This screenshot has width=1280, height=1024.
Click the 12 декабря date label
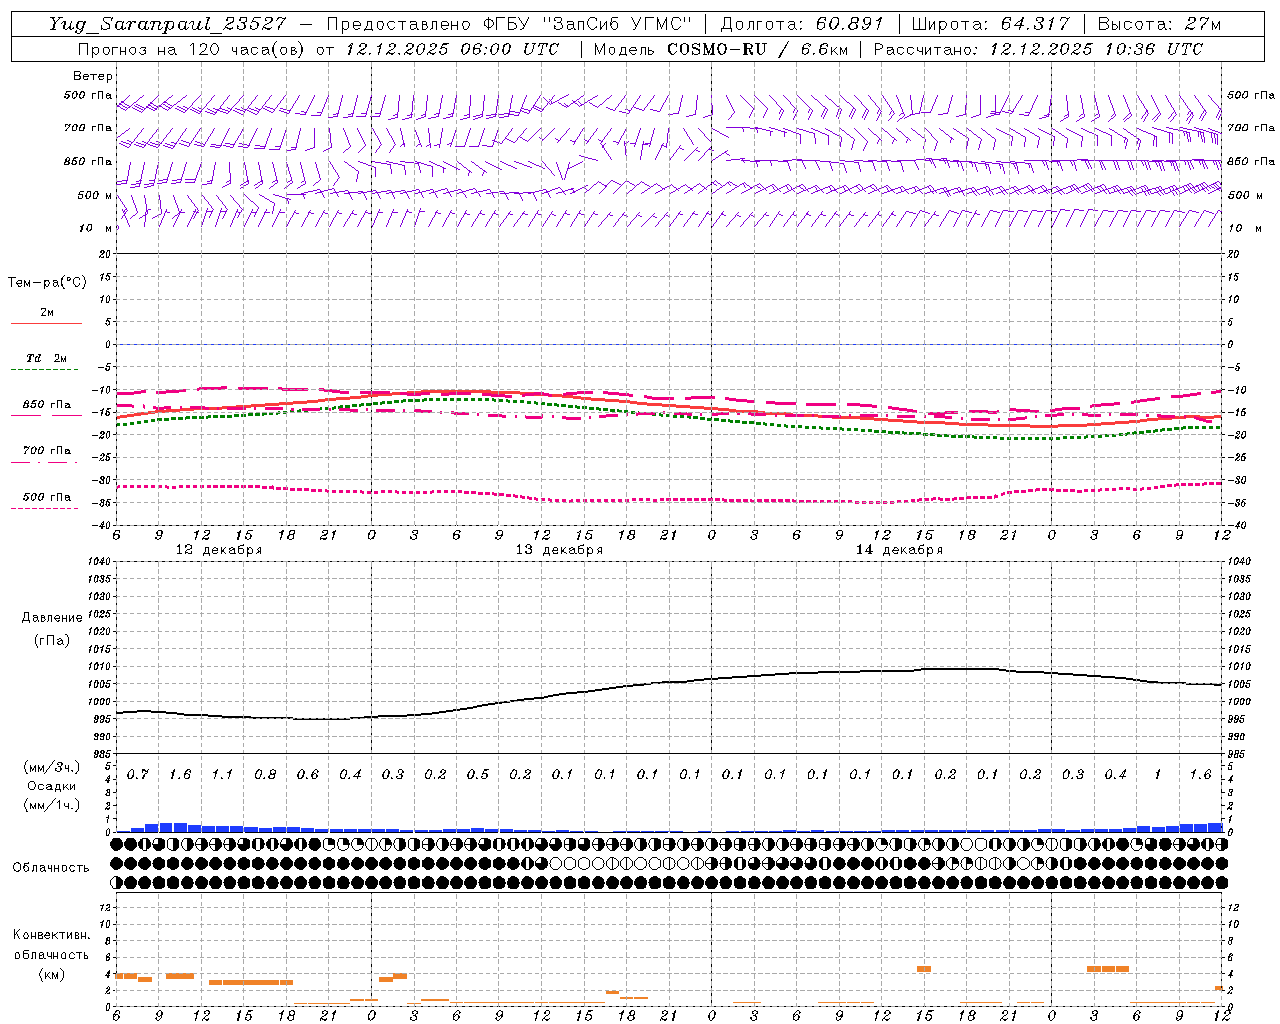(219, 550)
